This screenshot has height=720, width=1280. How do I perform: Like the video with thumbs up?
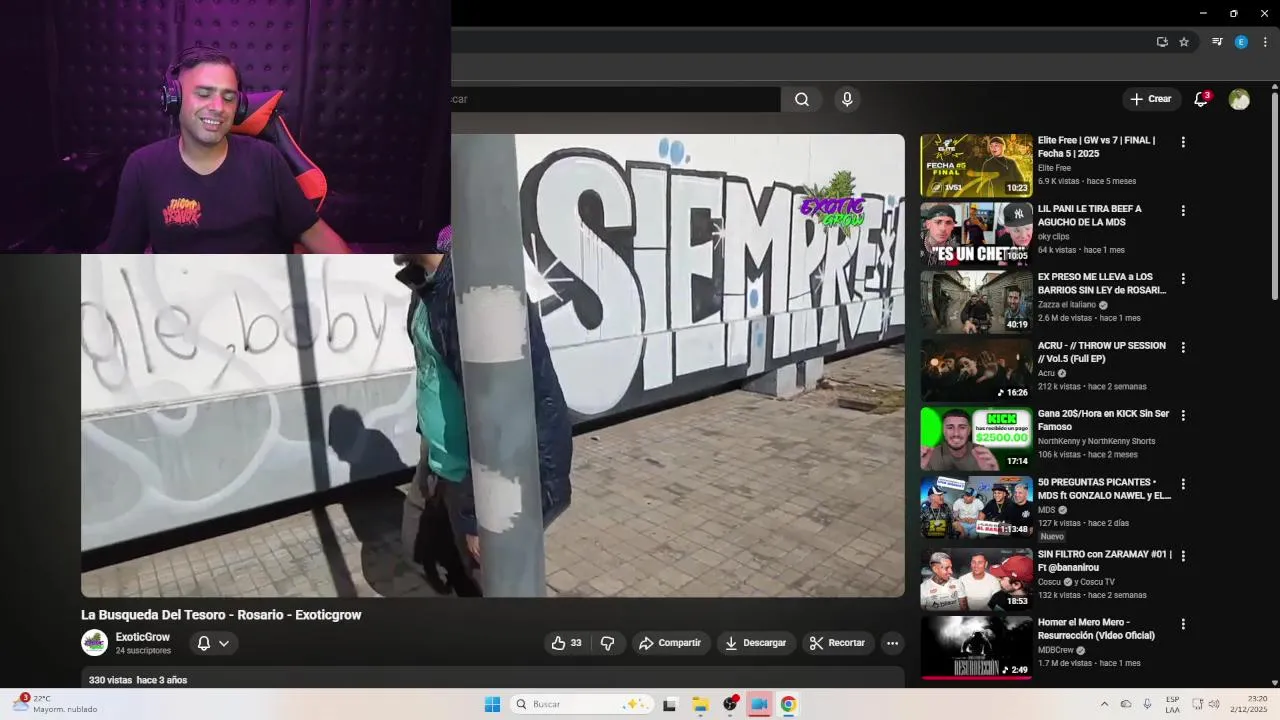tap(566, 643)
